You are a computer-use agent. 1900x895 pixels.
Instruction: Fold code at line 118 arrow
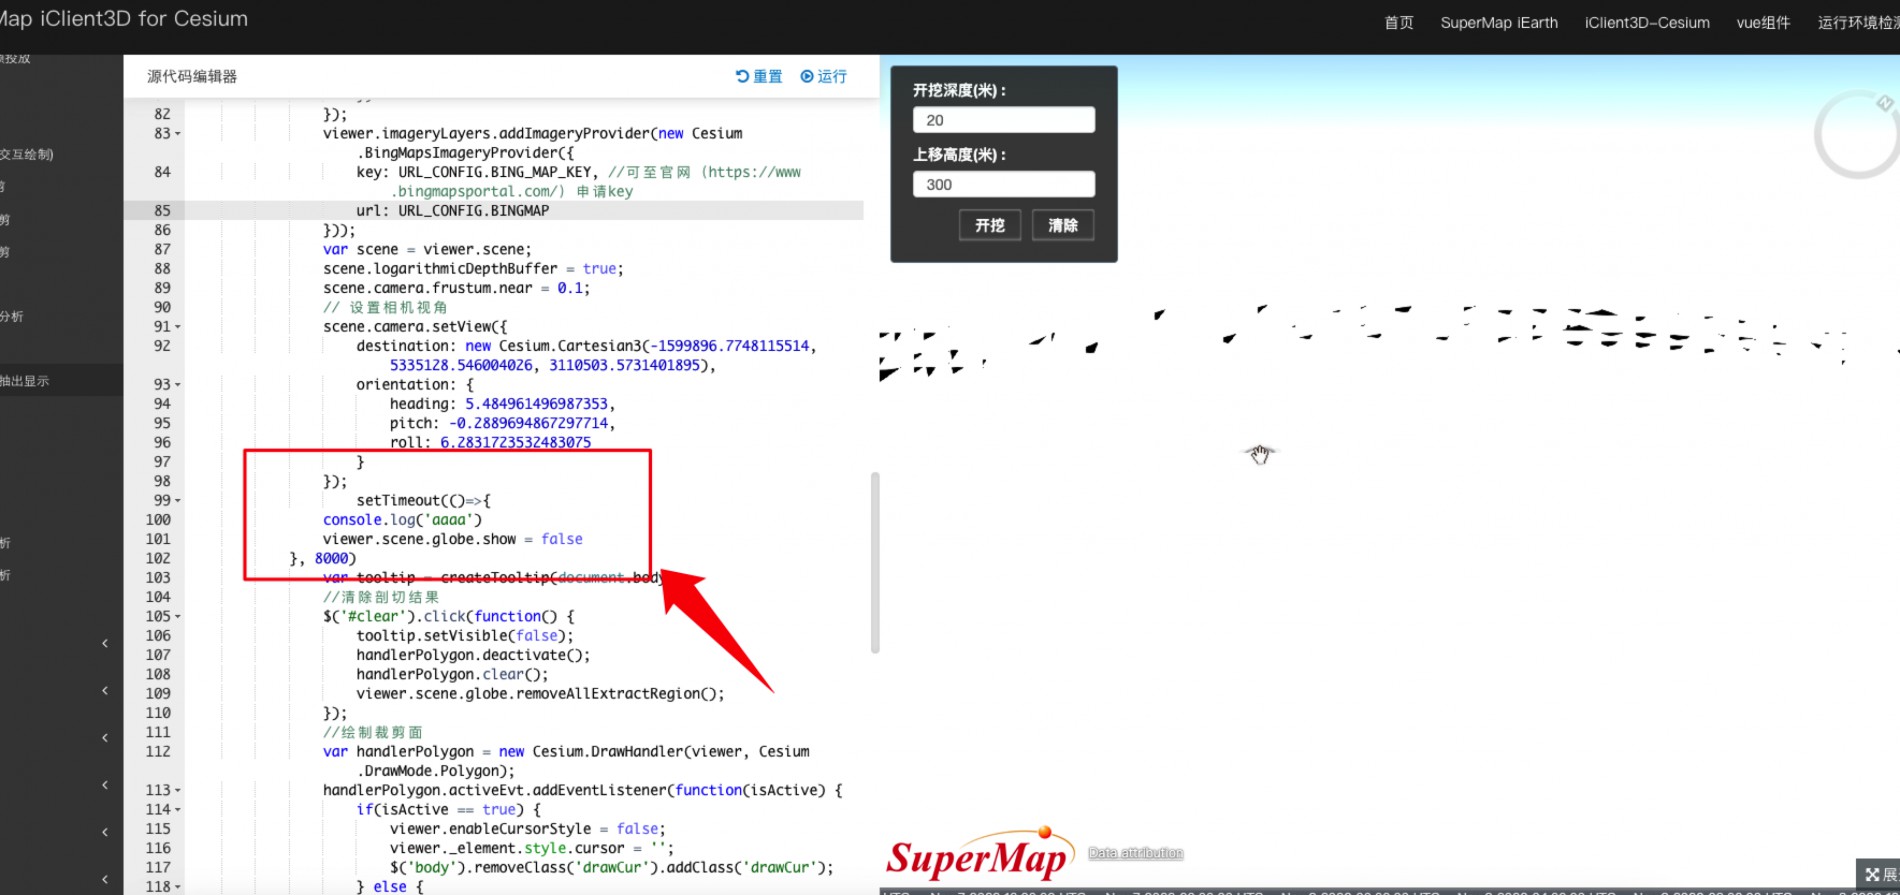point(178,887)
